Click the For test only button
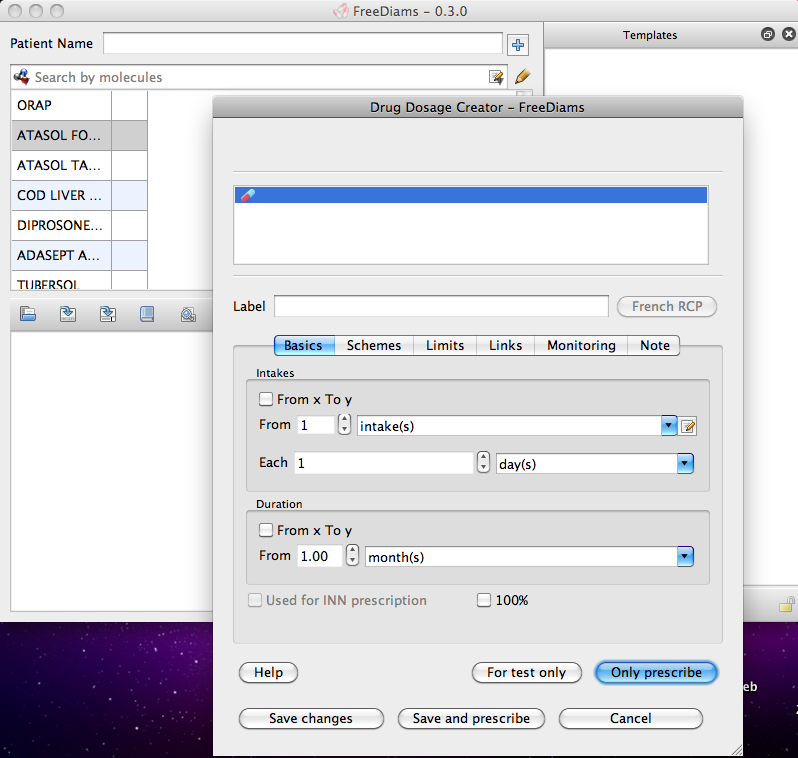This screenshot has width=798, height=758. tap(526, 672)
